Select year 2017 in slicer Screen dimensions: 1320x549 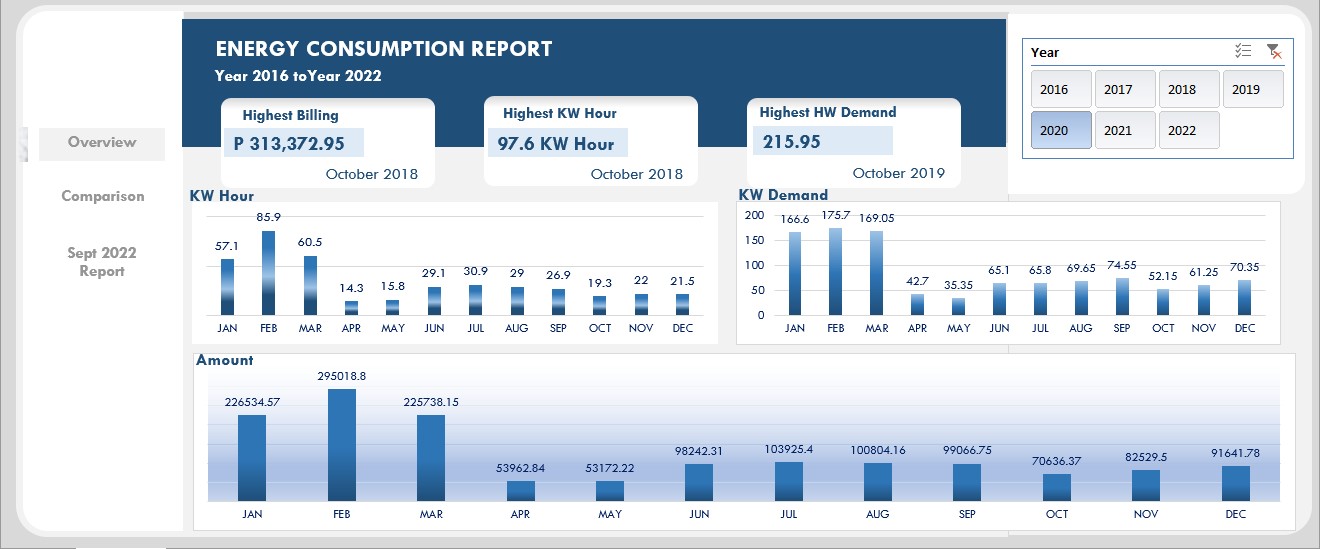1125,89
